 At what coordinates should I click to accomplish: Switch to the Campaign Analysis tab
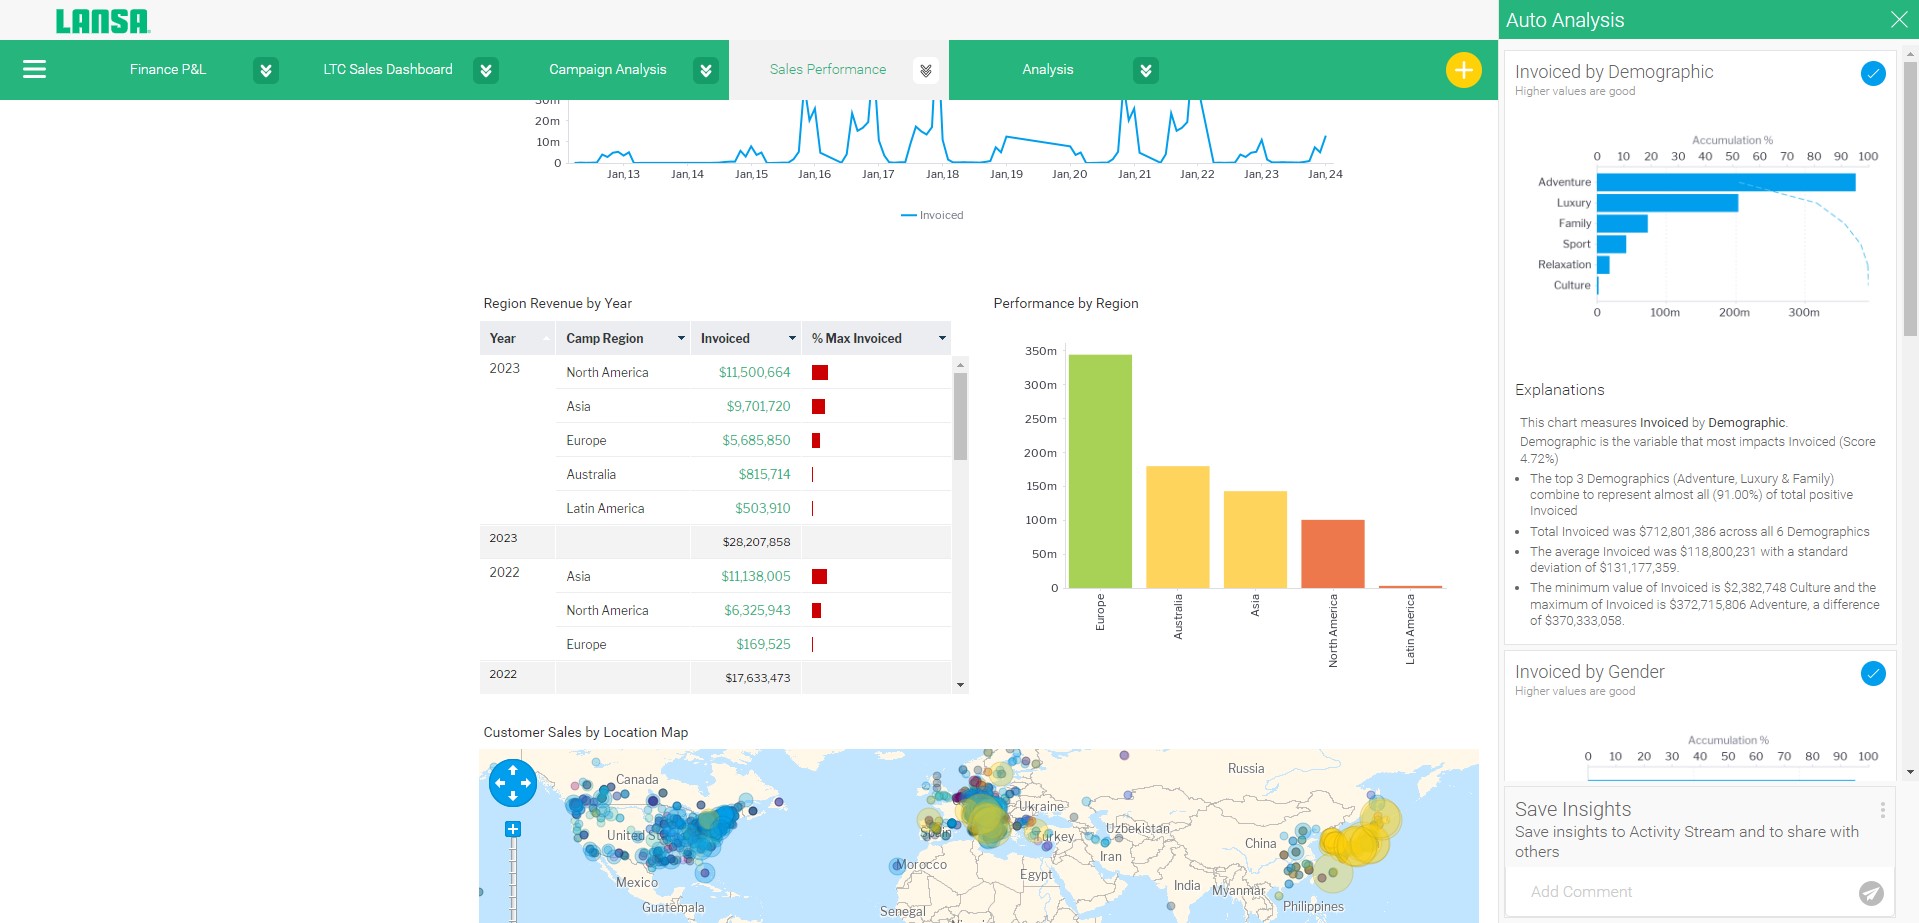pyautogui.click(x=607, y=69)
